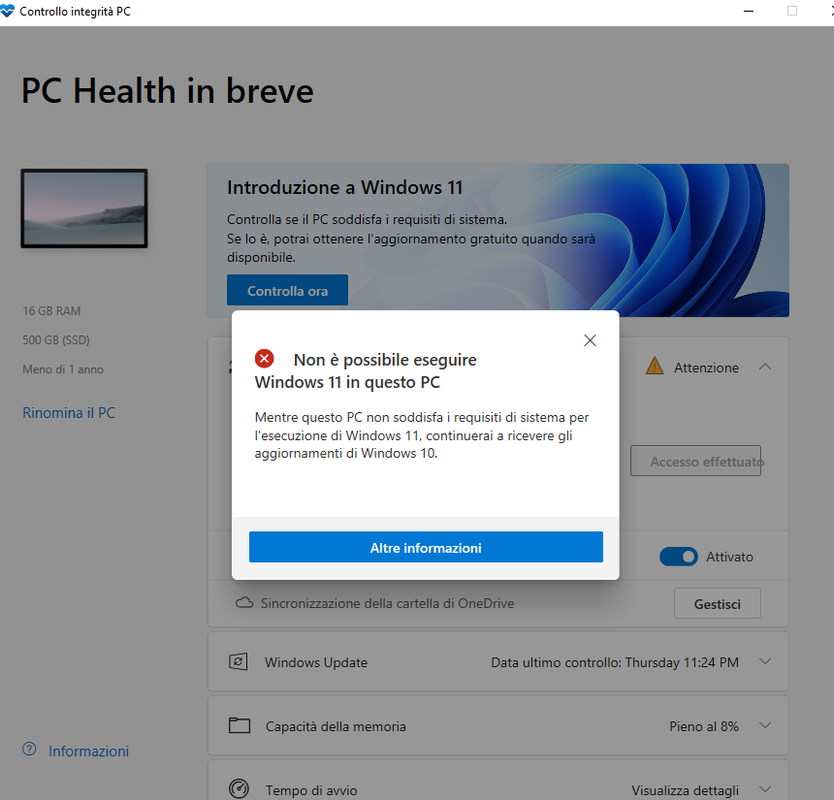Click the Visualizza dettagli text
Screen dimensions: 834x800
click(x=685, y=790)
